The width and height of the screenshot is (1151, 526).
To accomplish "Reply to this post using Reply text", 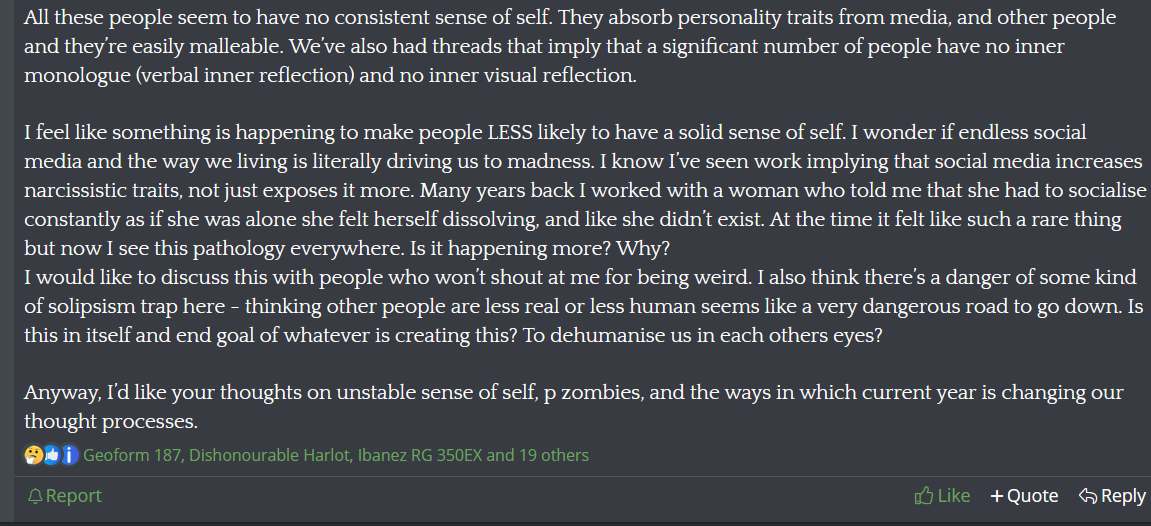I will (x=1123, y=496).
